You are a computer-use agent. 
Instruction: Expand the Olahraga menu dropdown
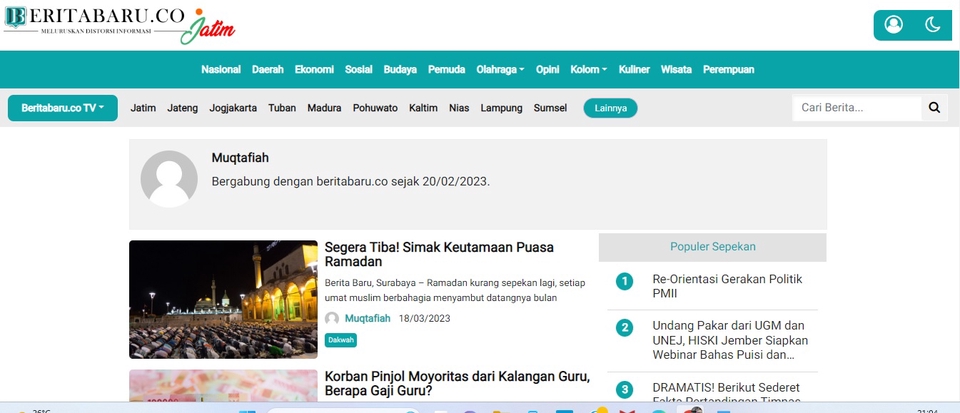point(500,70)
